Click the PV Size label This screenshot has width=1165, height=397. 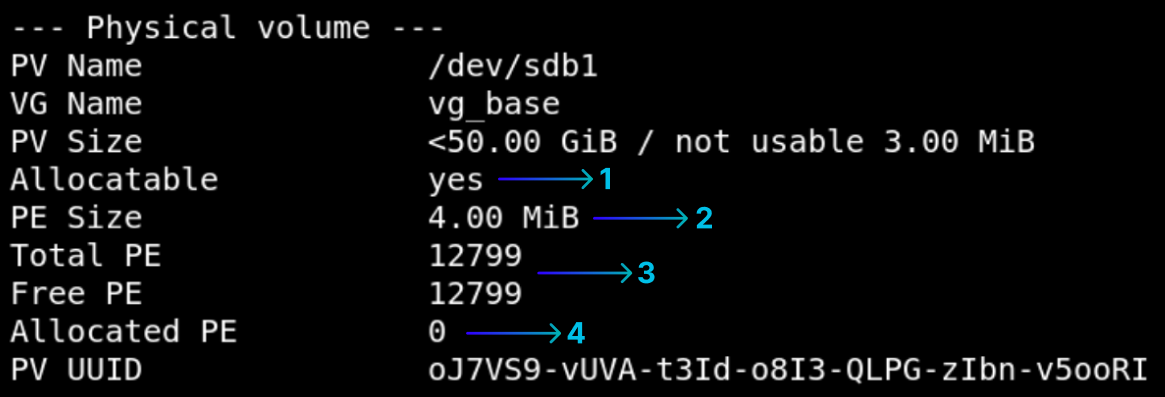click(76, 142)
